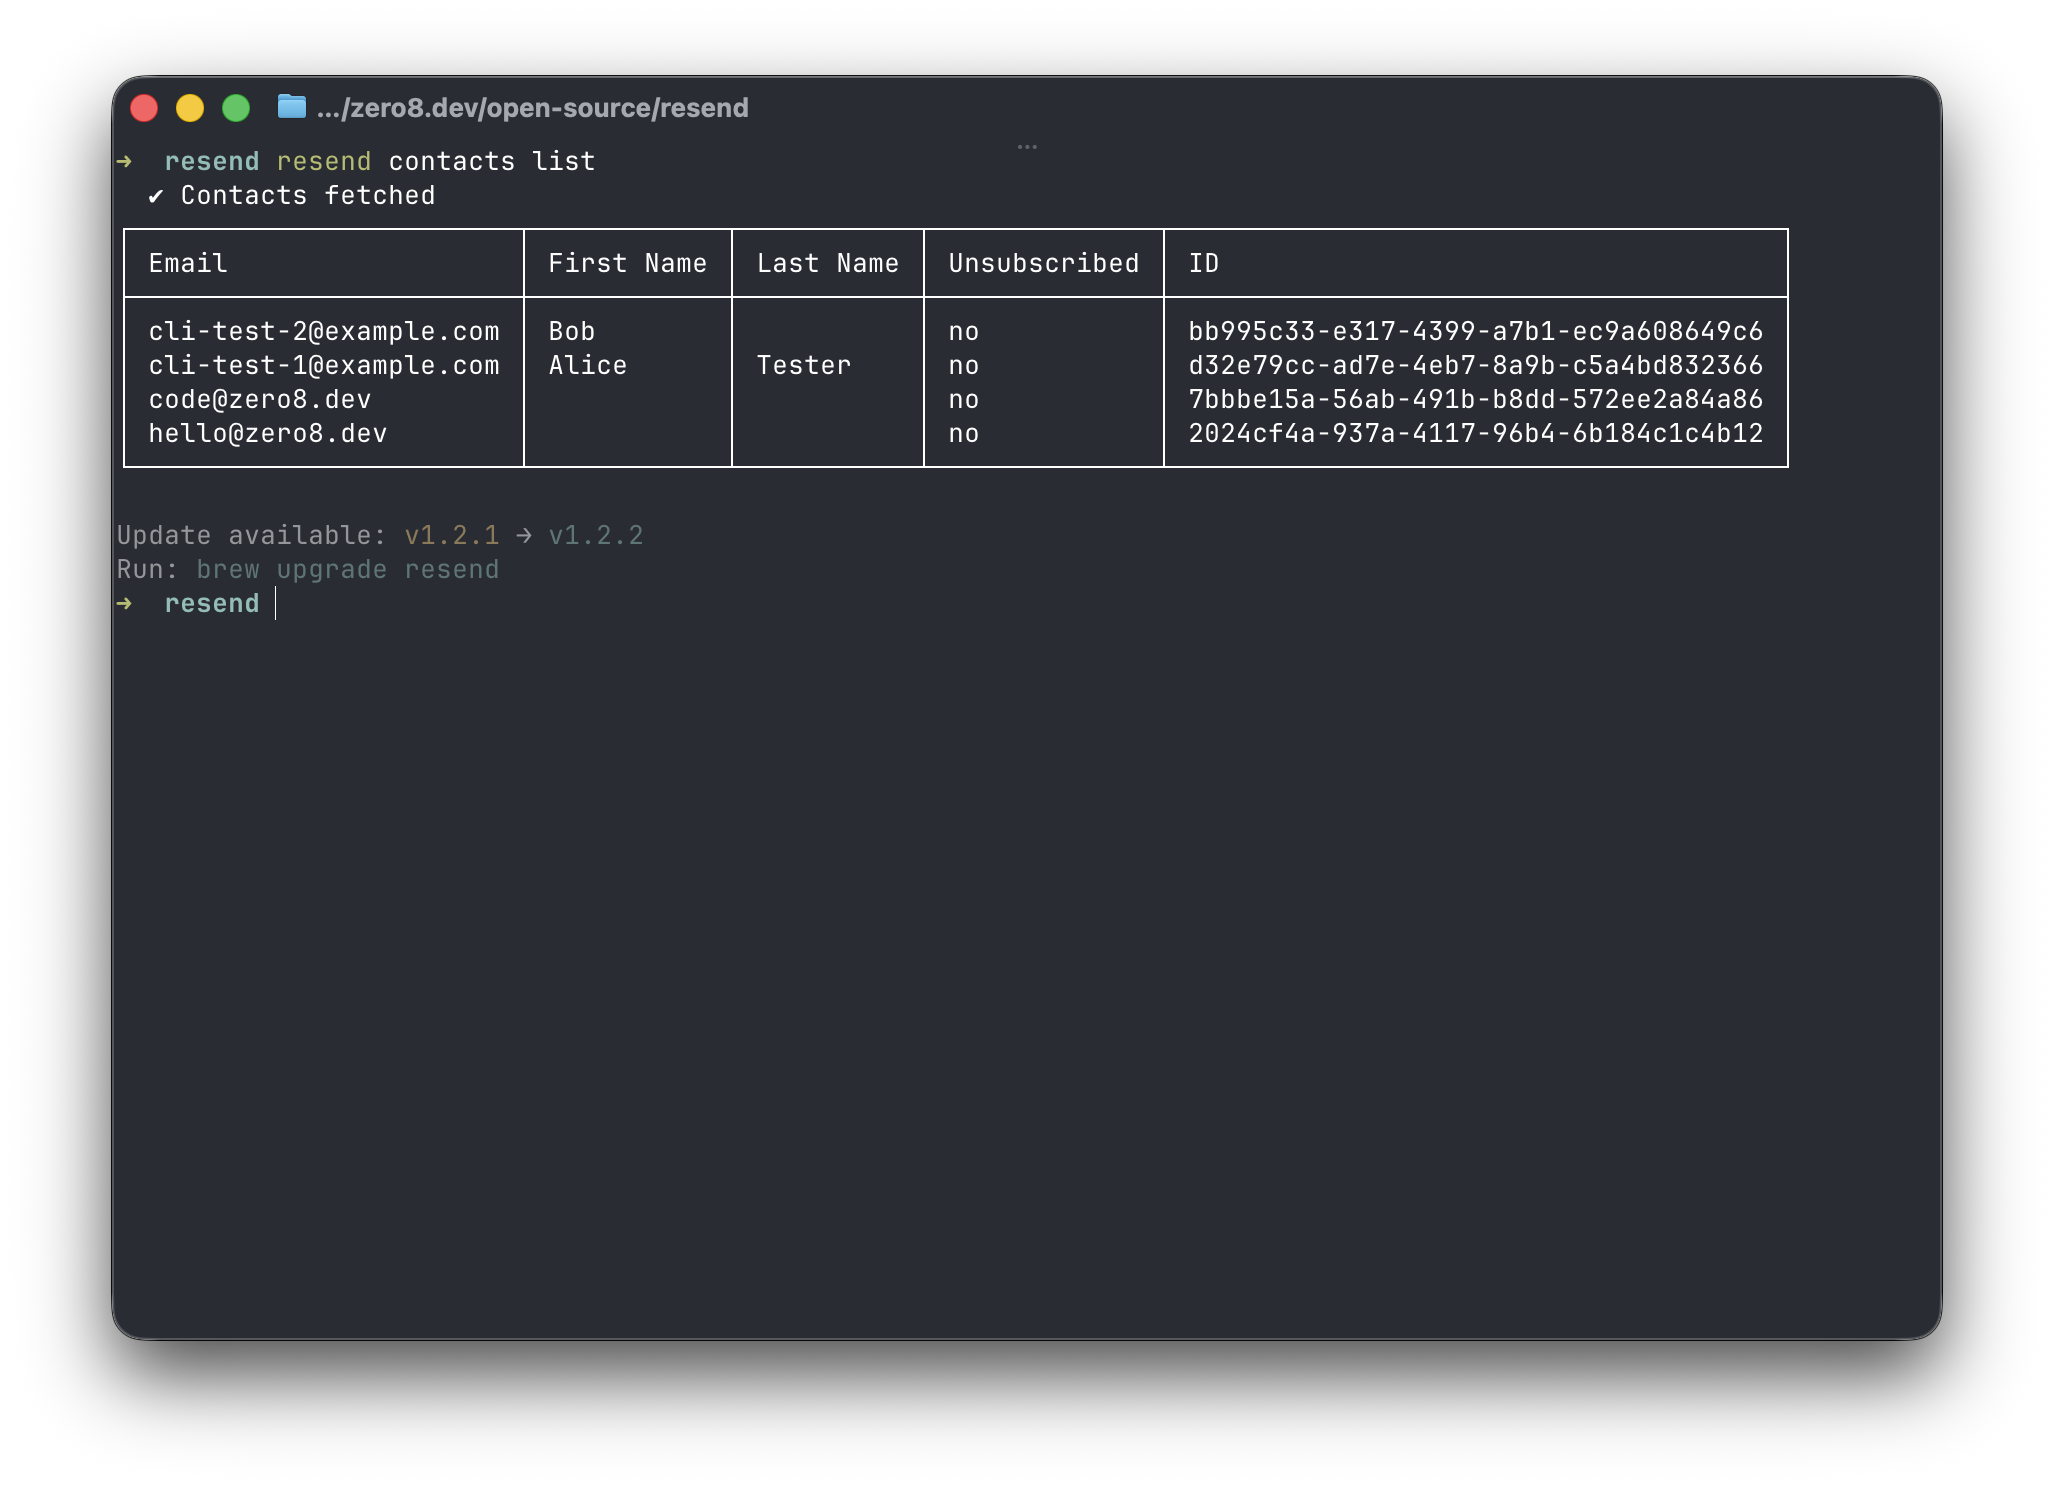Image resolution: width=2054 pixels, height=1488 pixels.
Task: Click the green prompt arrow on first line
Action: click(124, 161)
